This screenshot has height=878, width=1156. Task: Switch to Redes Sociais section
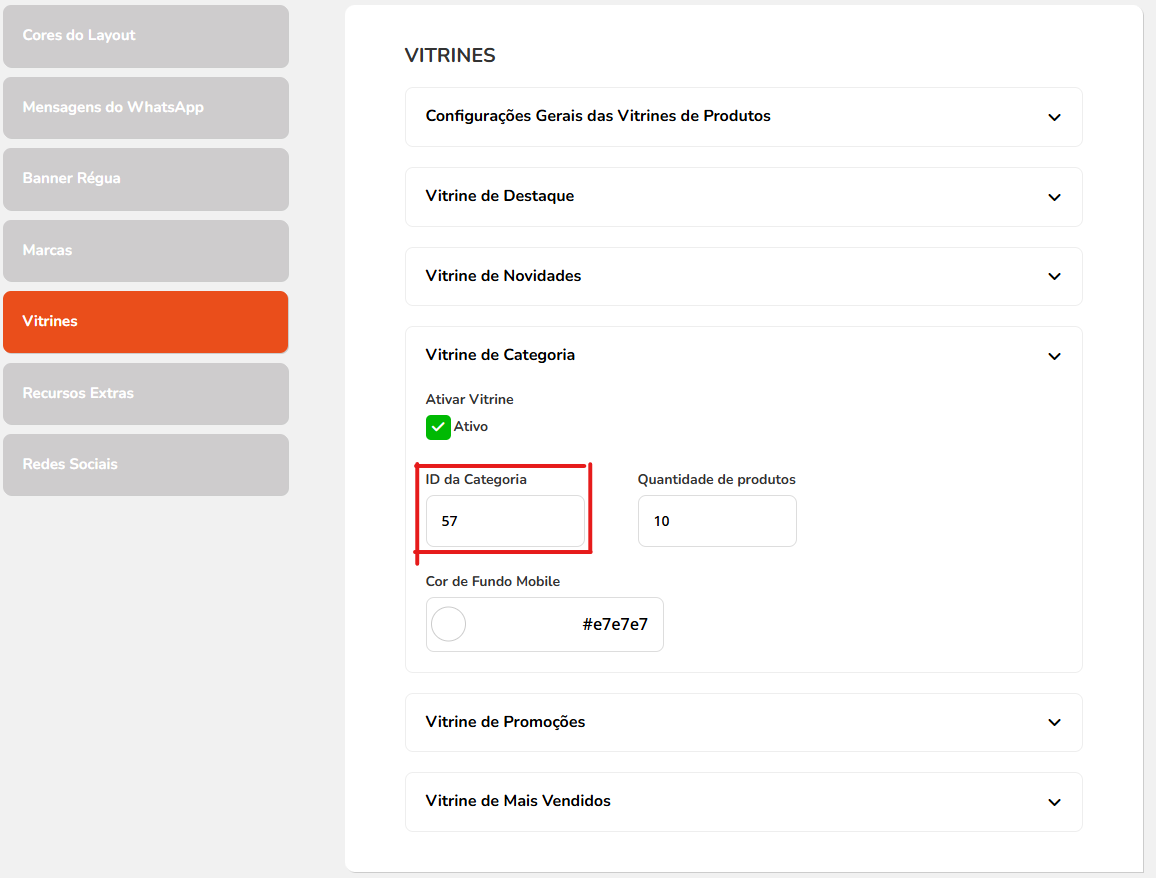point(146,464)
